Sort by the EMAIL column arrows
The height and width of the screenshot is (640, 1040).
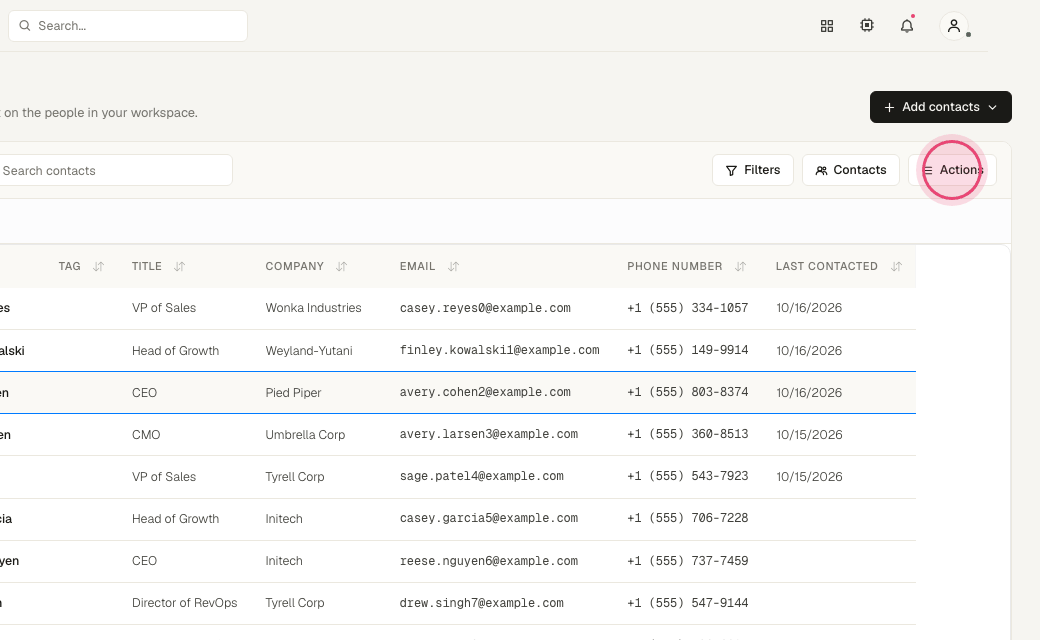(453, 267)
